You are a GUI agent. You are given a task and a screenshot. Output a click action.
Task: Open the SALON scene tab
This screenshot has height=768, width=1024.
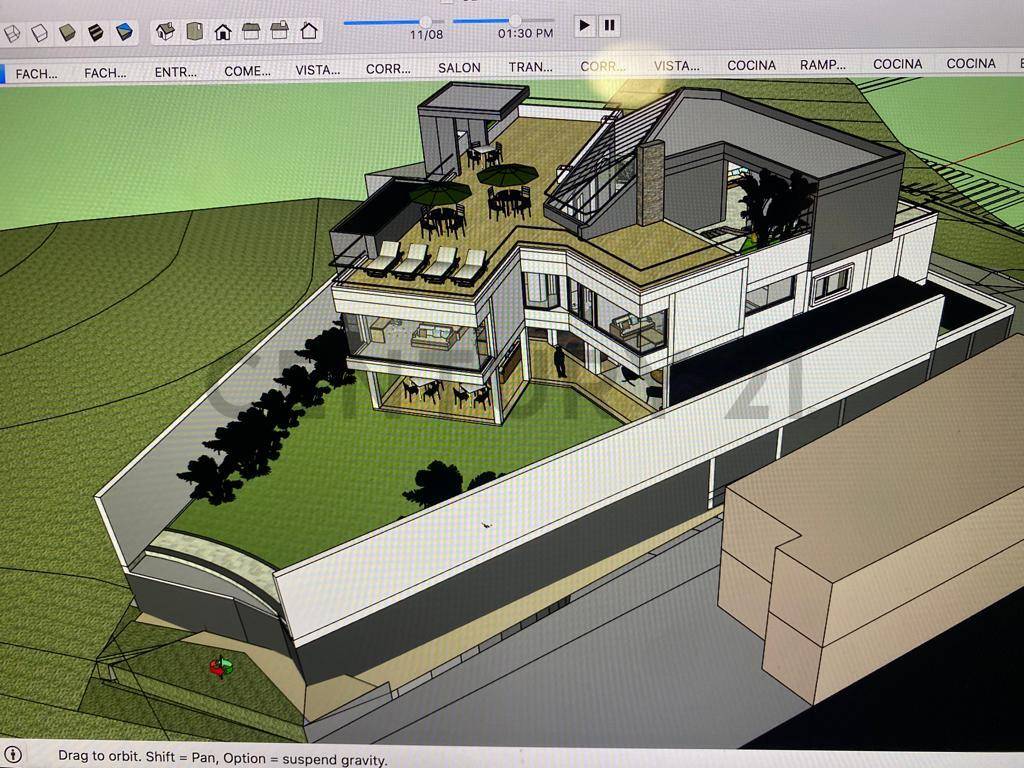tap(459, 68)
